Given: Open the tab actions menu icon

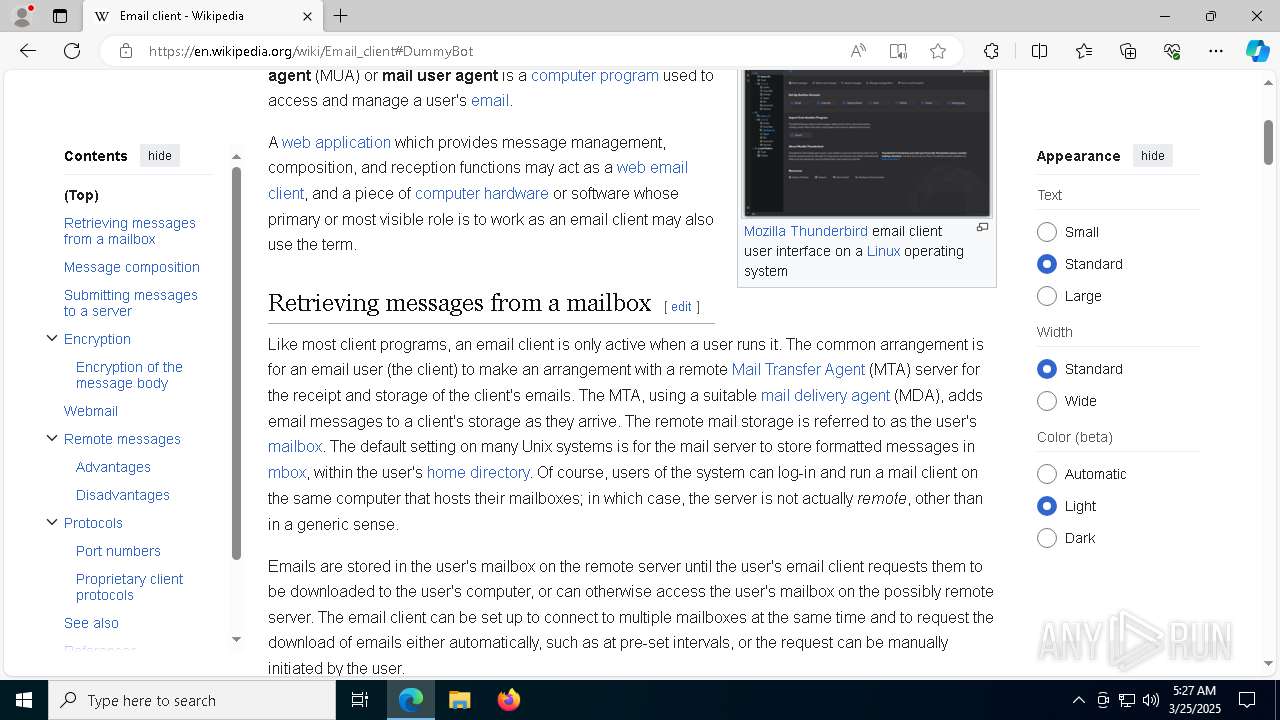Looking at the screenshot, I should [60, 16].
